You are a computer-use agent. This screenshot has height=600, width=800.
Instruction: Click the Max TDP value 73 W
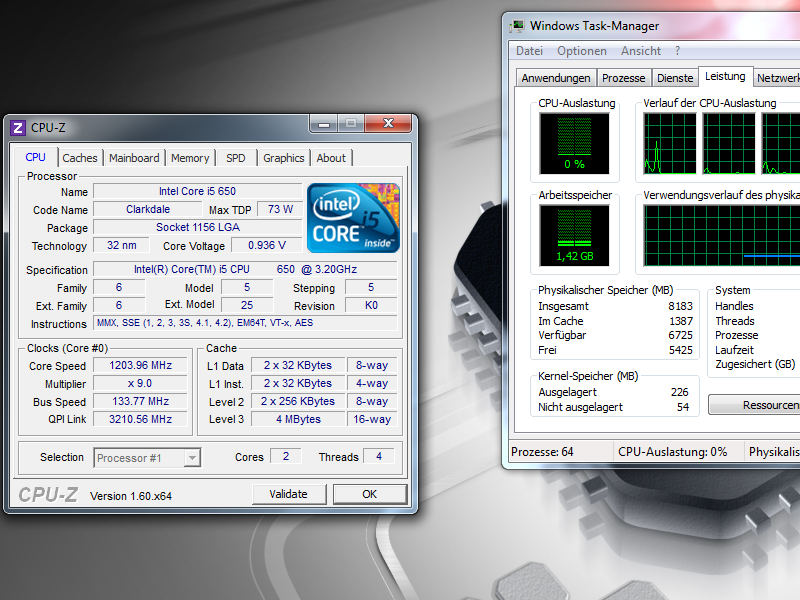tap(280, 209)
